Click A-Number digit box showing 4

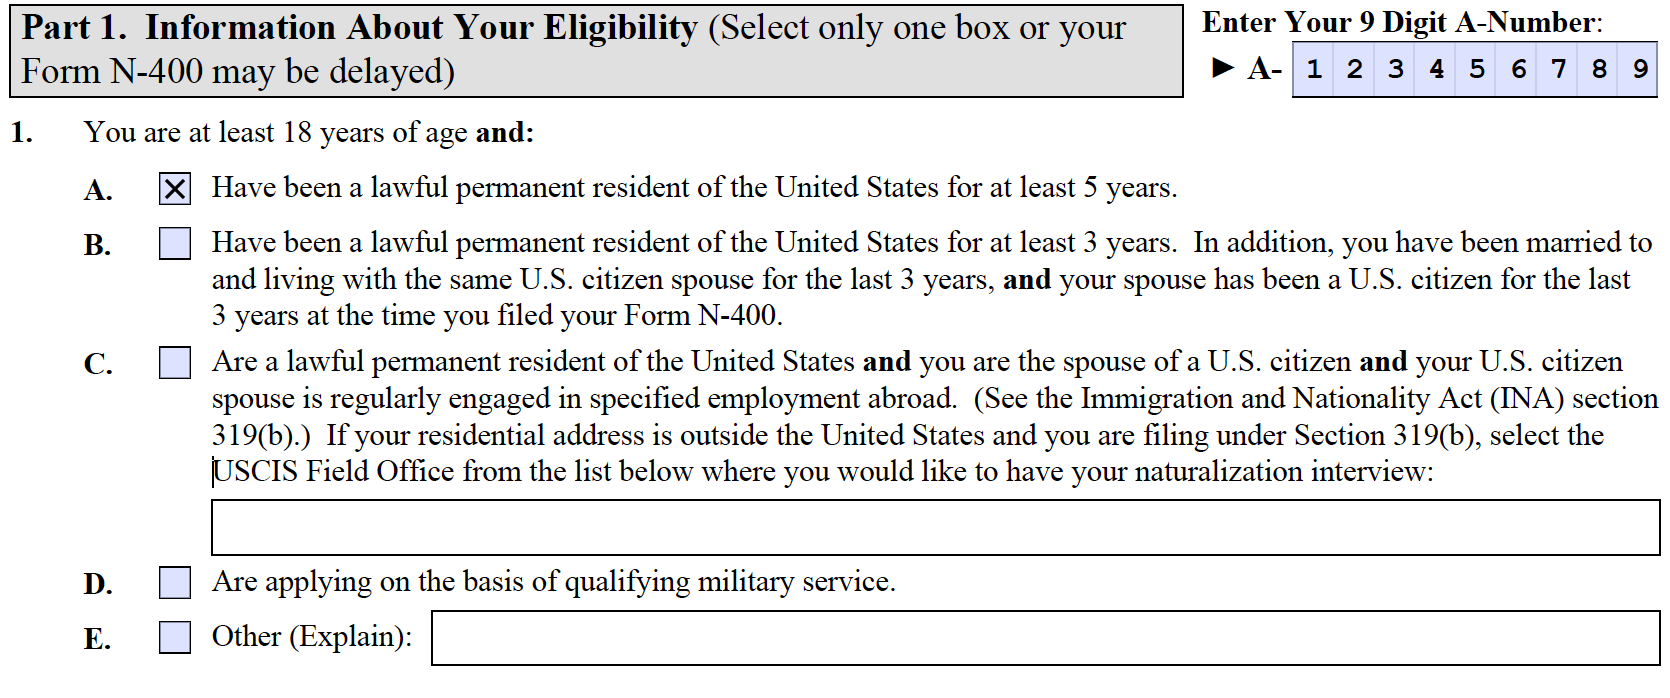pyautogui.click(x=1436, y=69)
